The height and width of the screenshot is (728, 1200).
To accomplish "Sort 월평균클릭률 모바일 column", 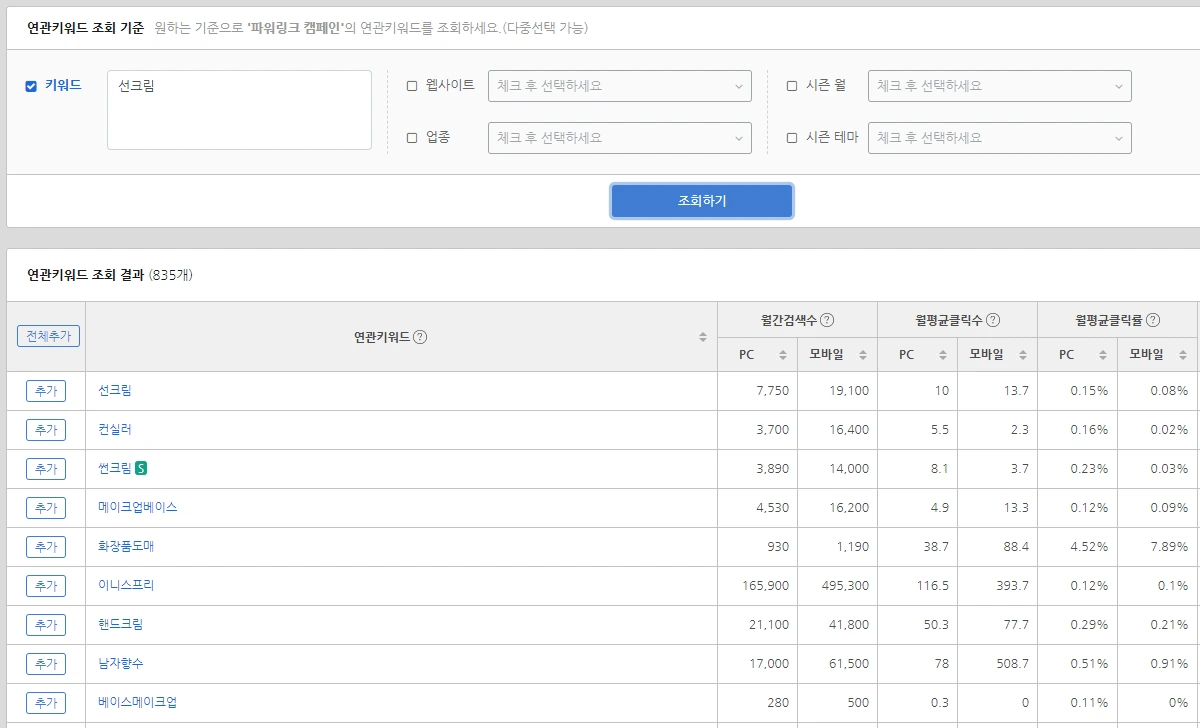I will [x=1183, y=355].
